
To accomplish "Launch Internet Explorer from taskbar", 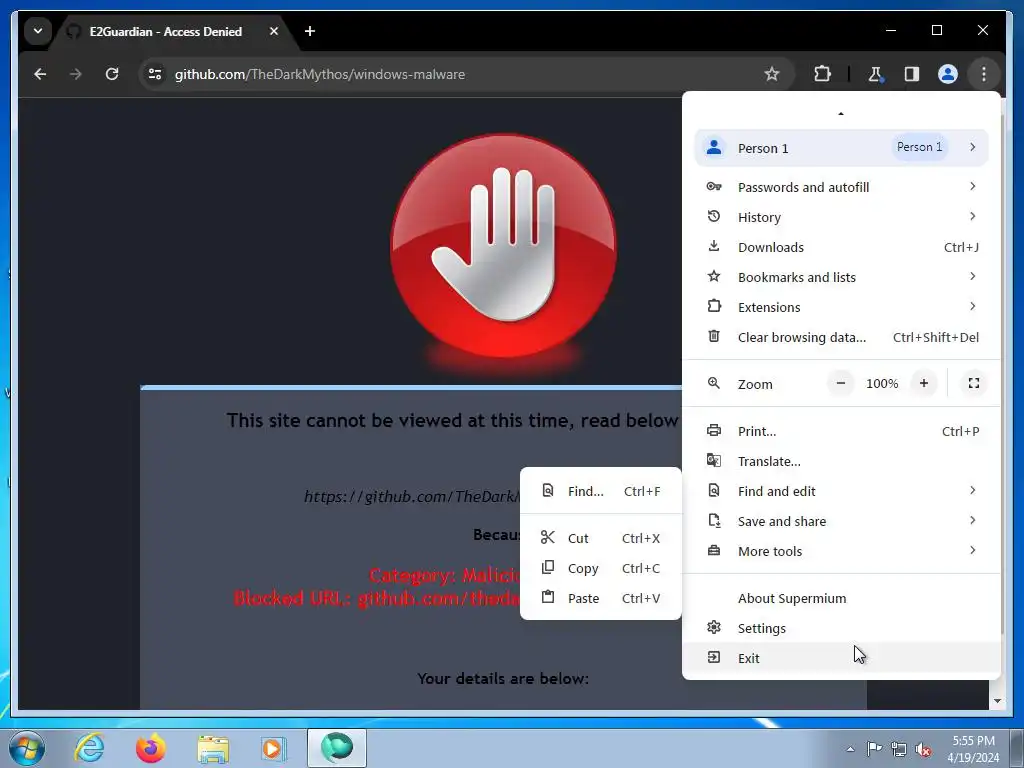I will coord(89,748).
